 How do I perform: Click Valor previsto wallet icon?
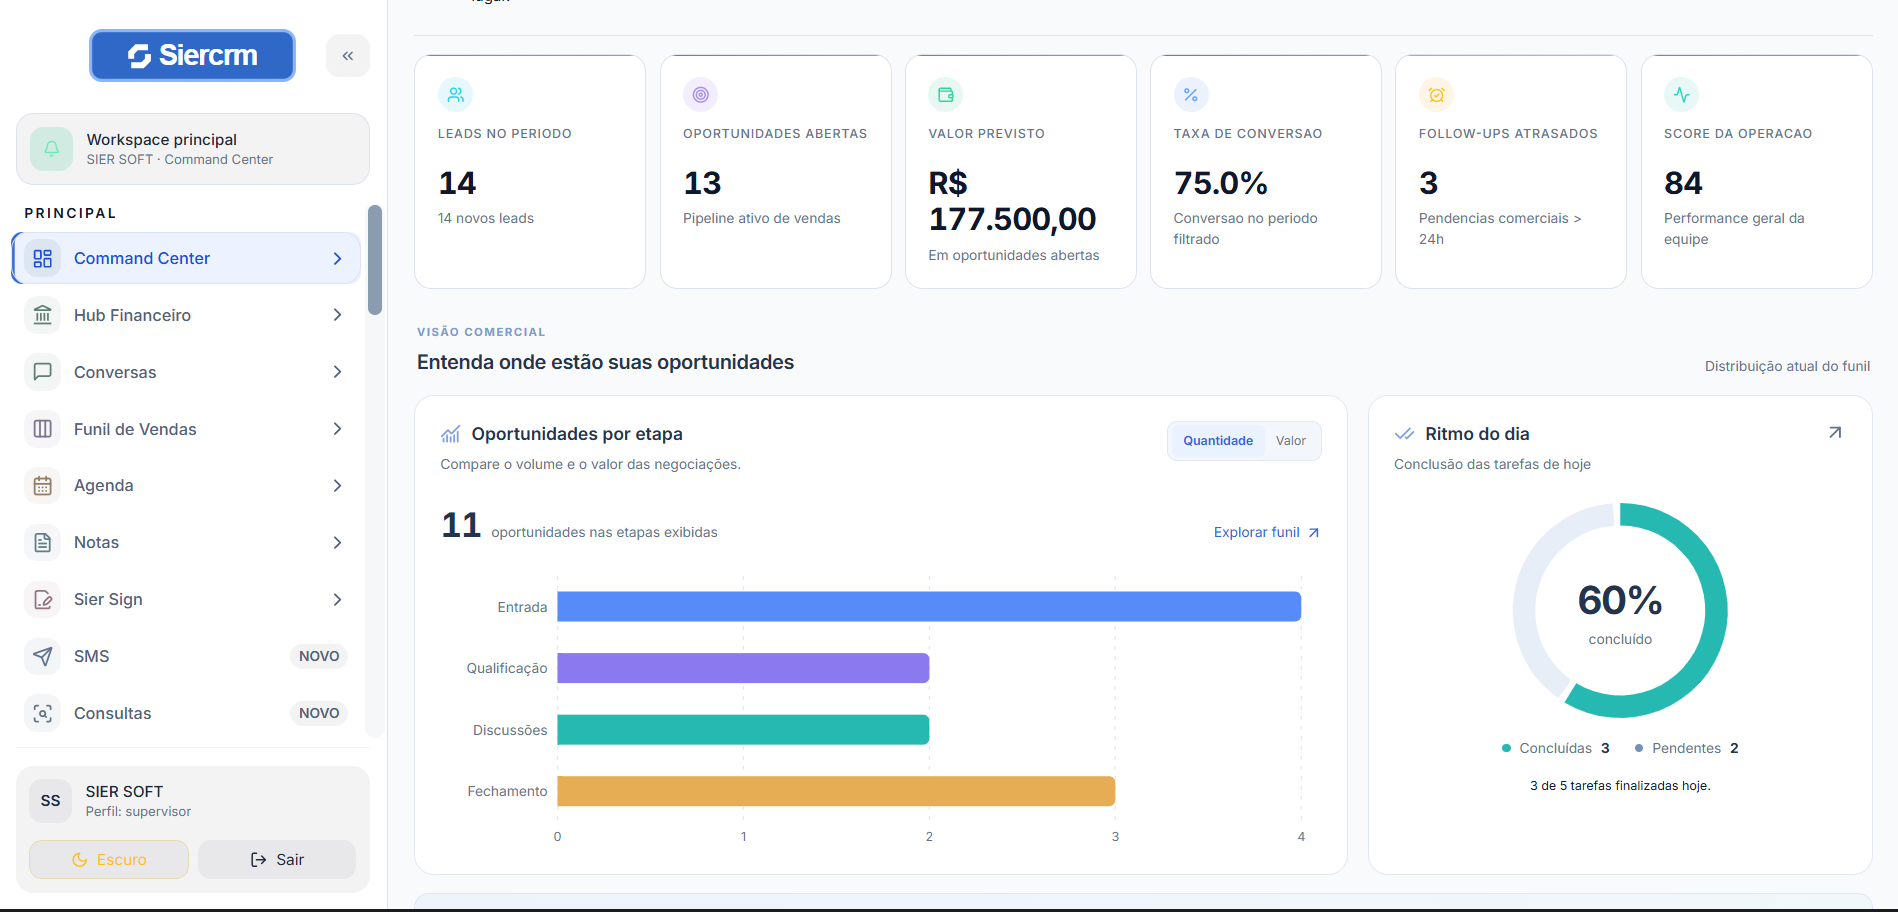[946, 95]
